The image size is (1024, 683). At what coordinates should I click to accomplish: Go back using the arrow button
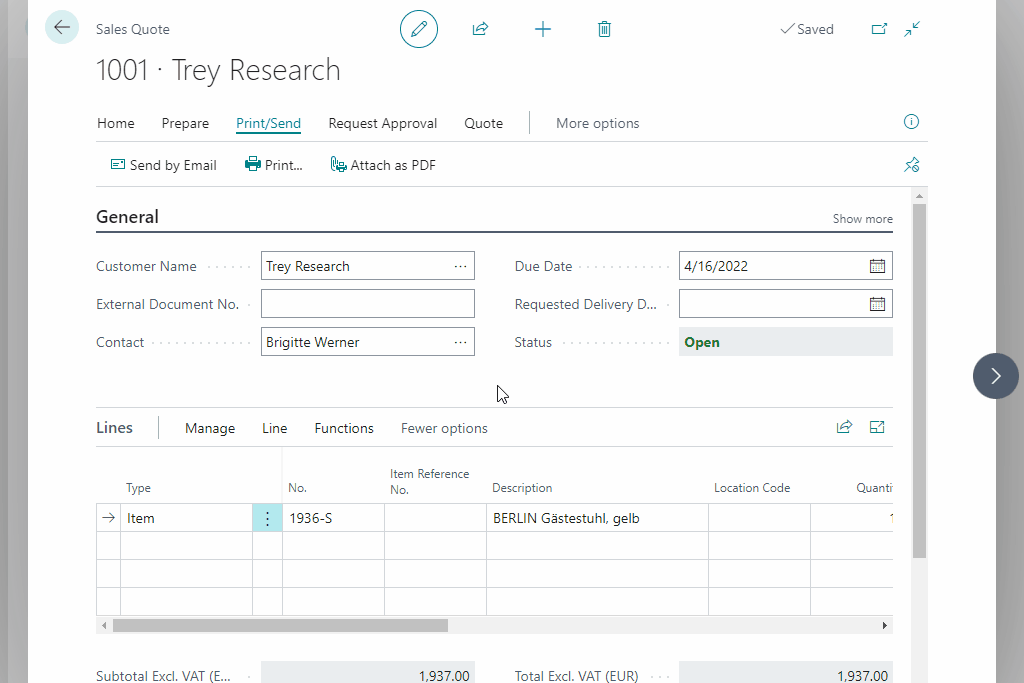coord(62,27)
